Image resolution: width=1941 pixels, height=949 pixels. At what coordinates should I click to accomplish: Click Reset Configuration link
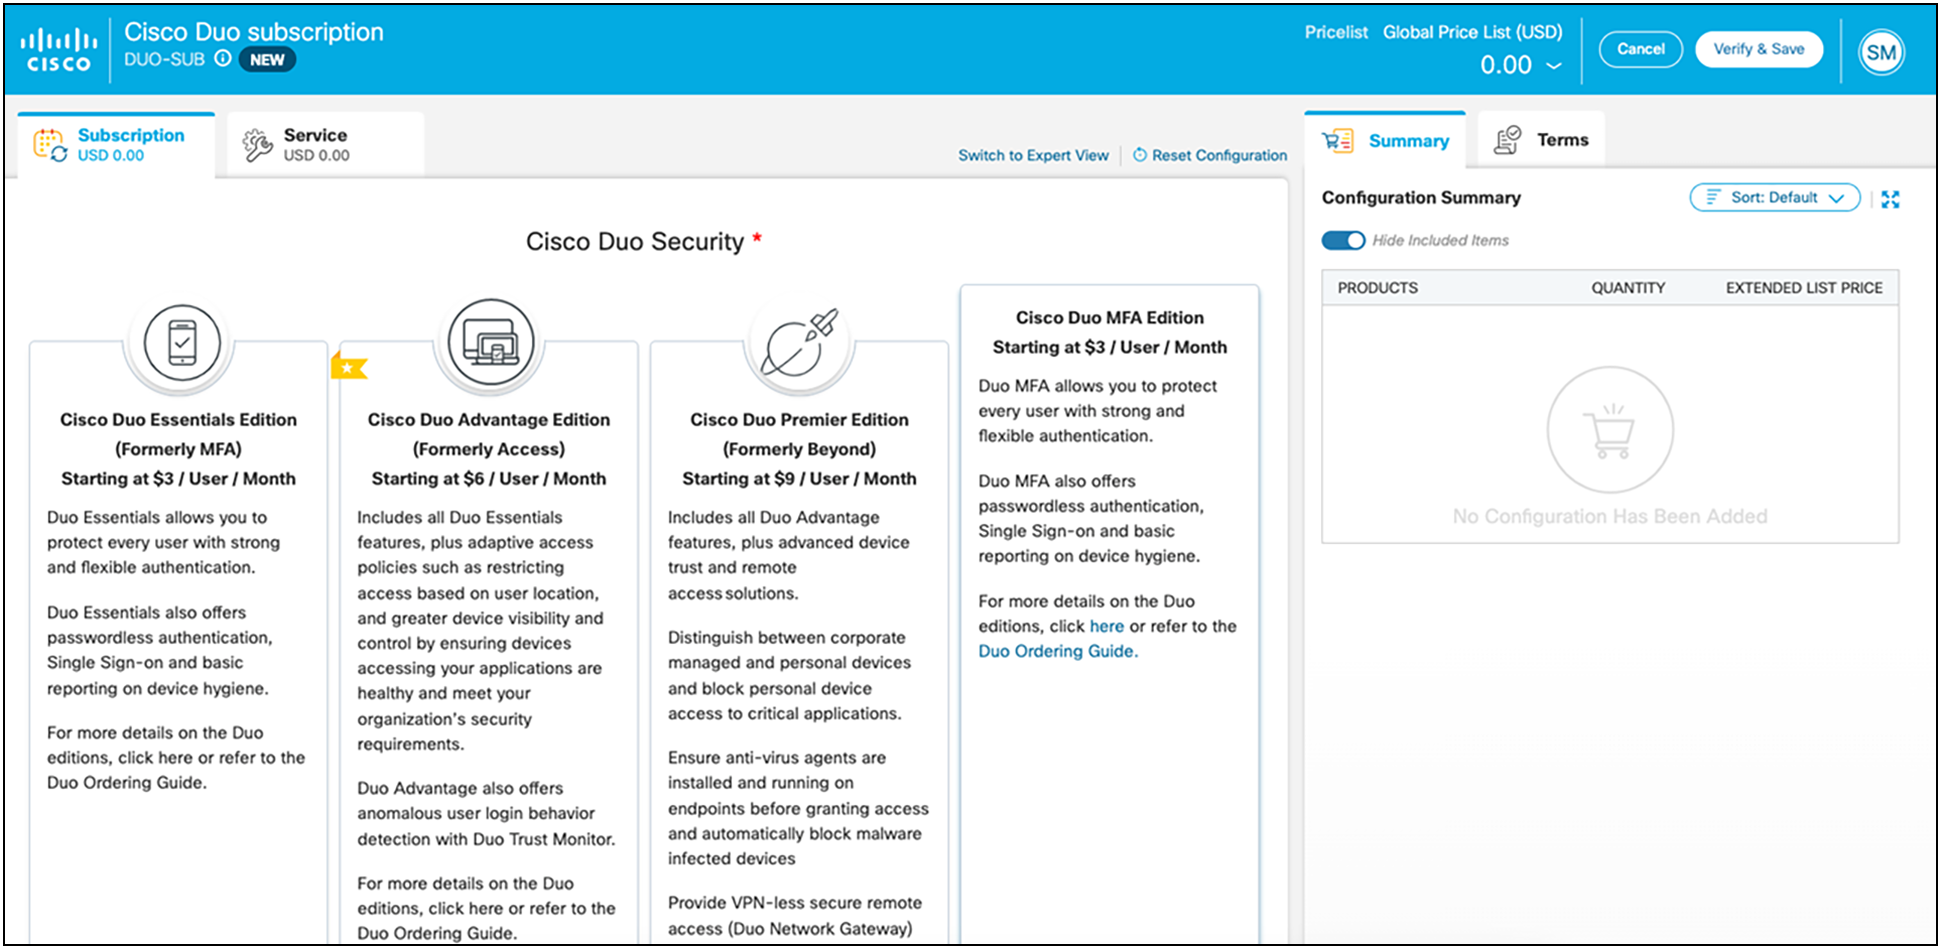pos(1219,155)
